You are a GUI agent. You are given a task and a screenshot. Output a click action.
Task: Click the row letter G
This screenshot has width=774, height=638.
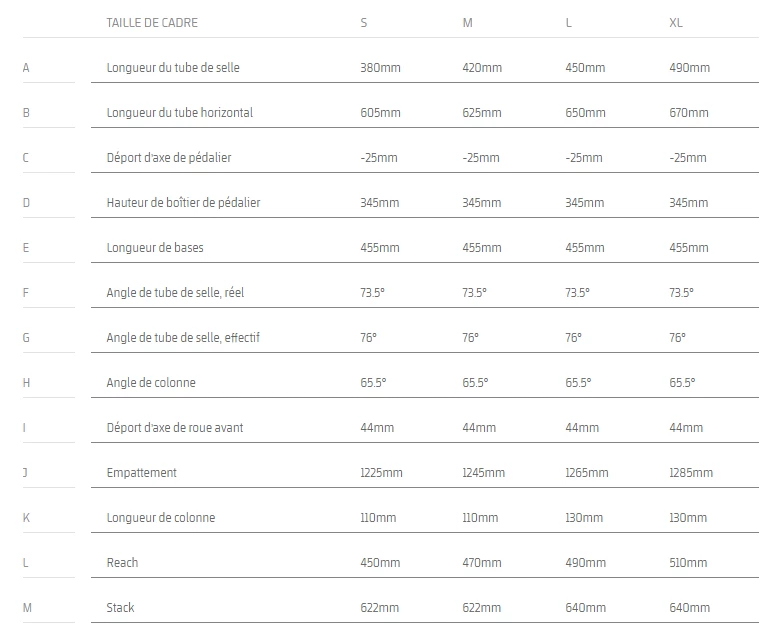click(x=26, y=338)
